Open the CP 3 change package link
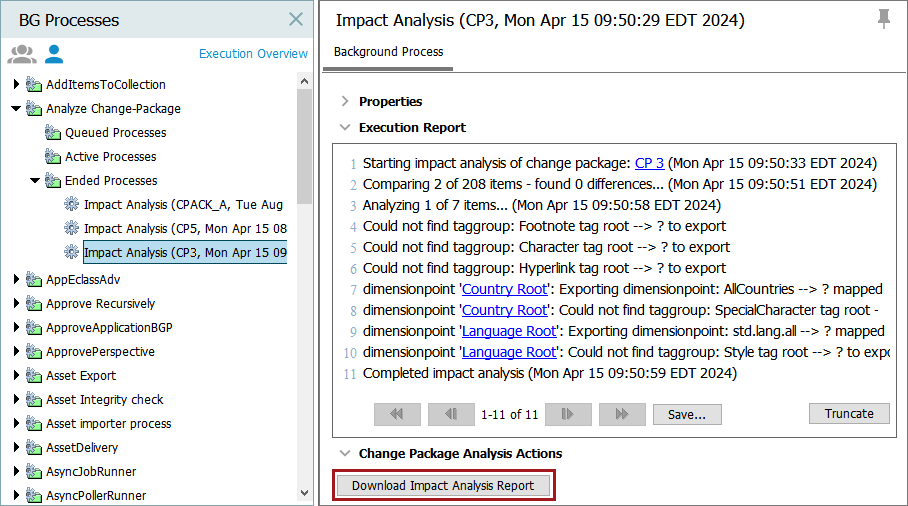 649,163
